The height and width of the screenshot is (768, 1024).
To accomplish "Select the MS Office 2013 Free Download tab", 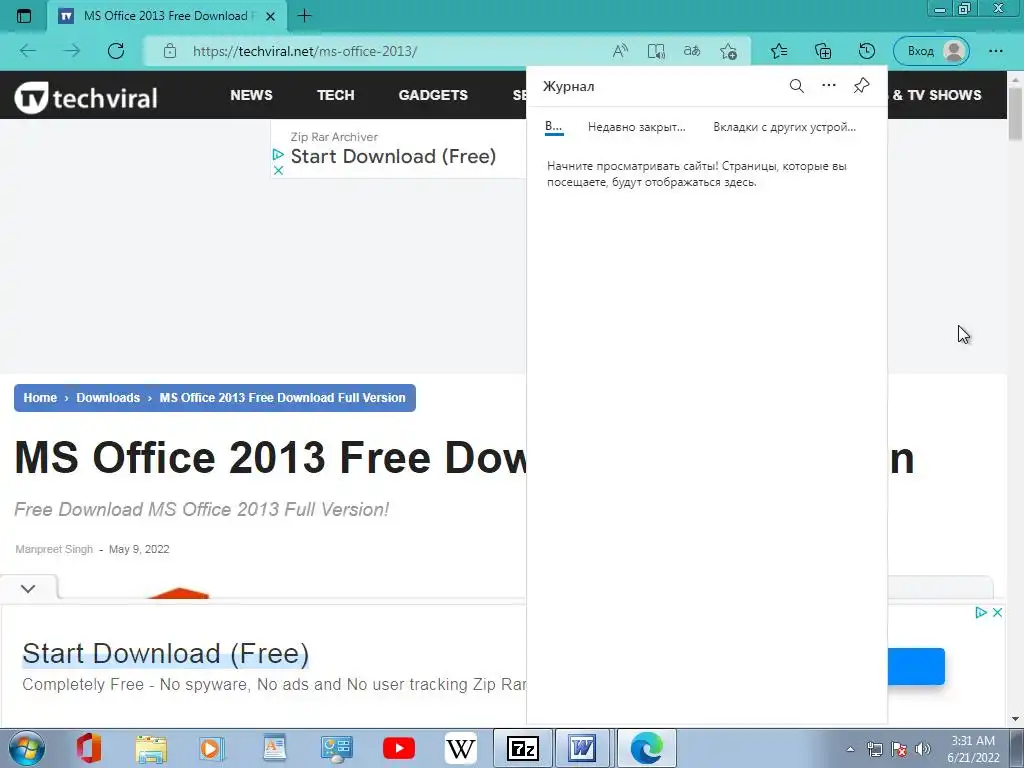I will coord(167,16).
